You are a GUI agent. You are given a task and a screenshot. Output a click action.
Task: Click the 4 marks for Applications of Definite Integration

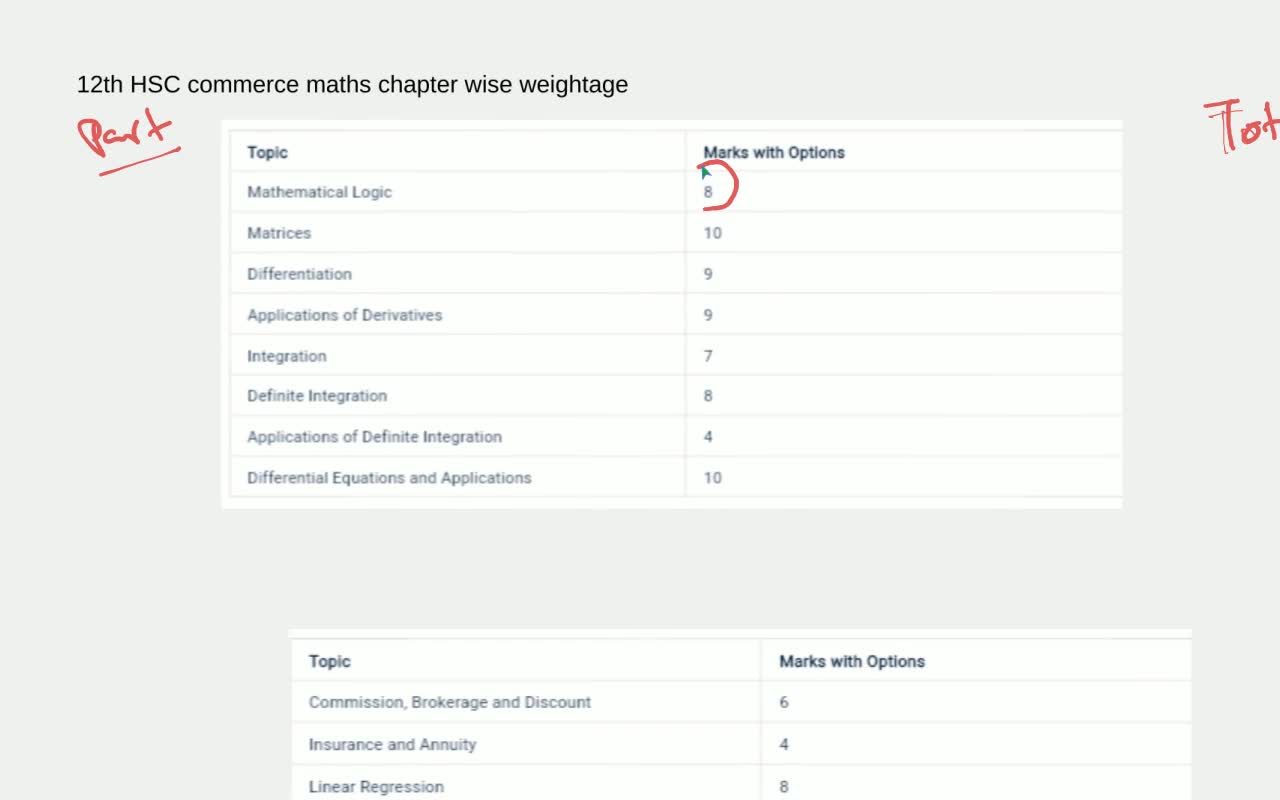[x=708, y=437]
